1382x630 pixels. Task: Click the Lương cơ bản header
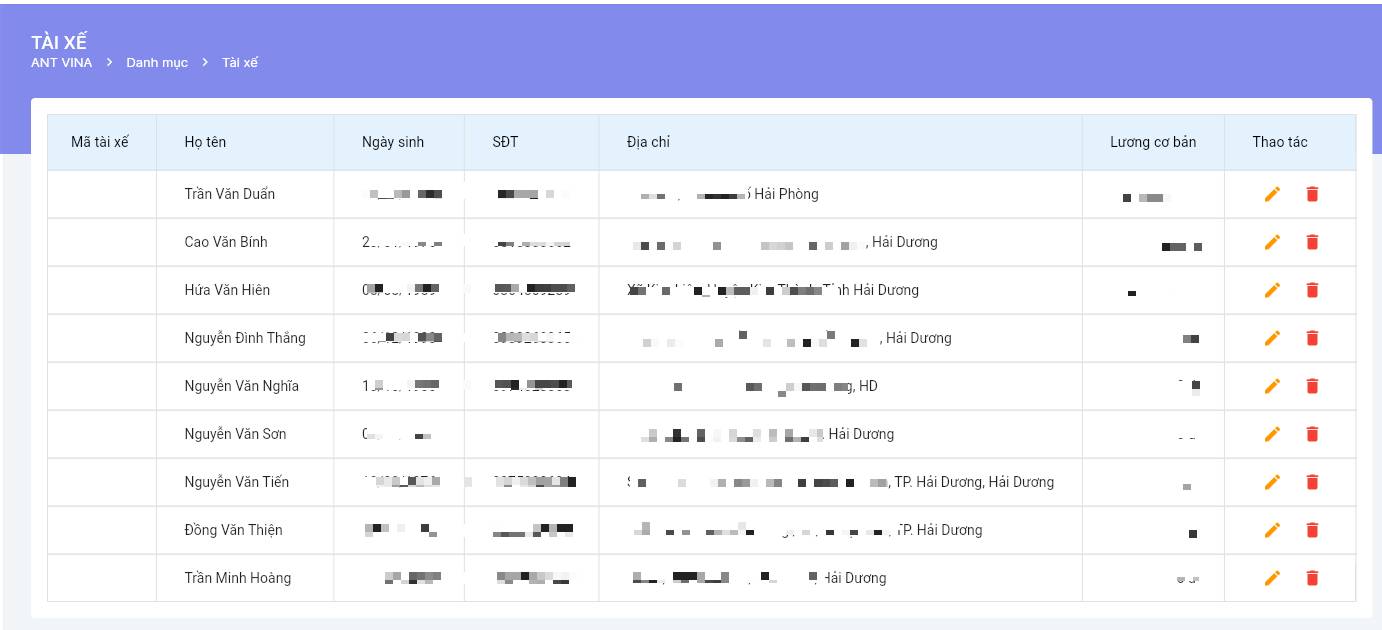[x=1152, y=142]
